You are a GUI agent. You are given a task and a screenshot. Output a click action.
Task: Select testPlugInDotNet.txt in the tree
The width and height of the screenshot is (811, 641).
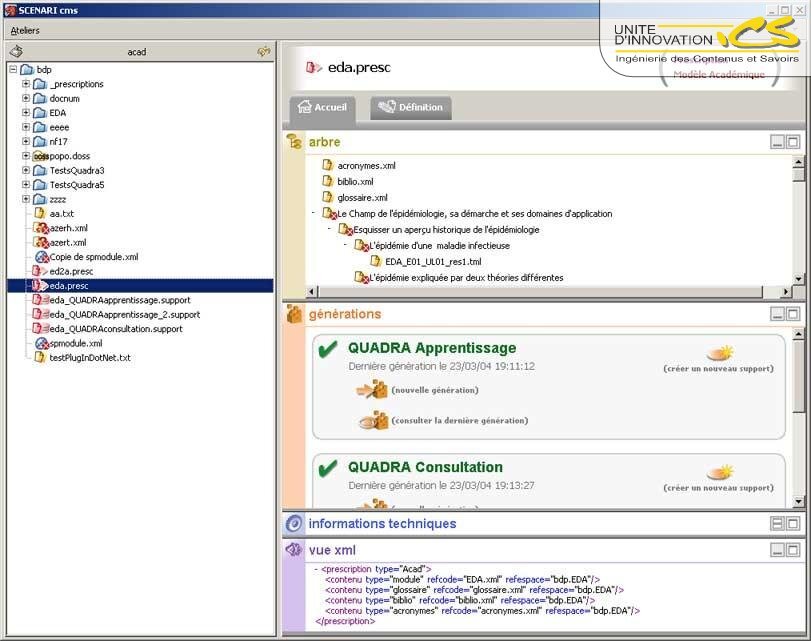[89, 357]
